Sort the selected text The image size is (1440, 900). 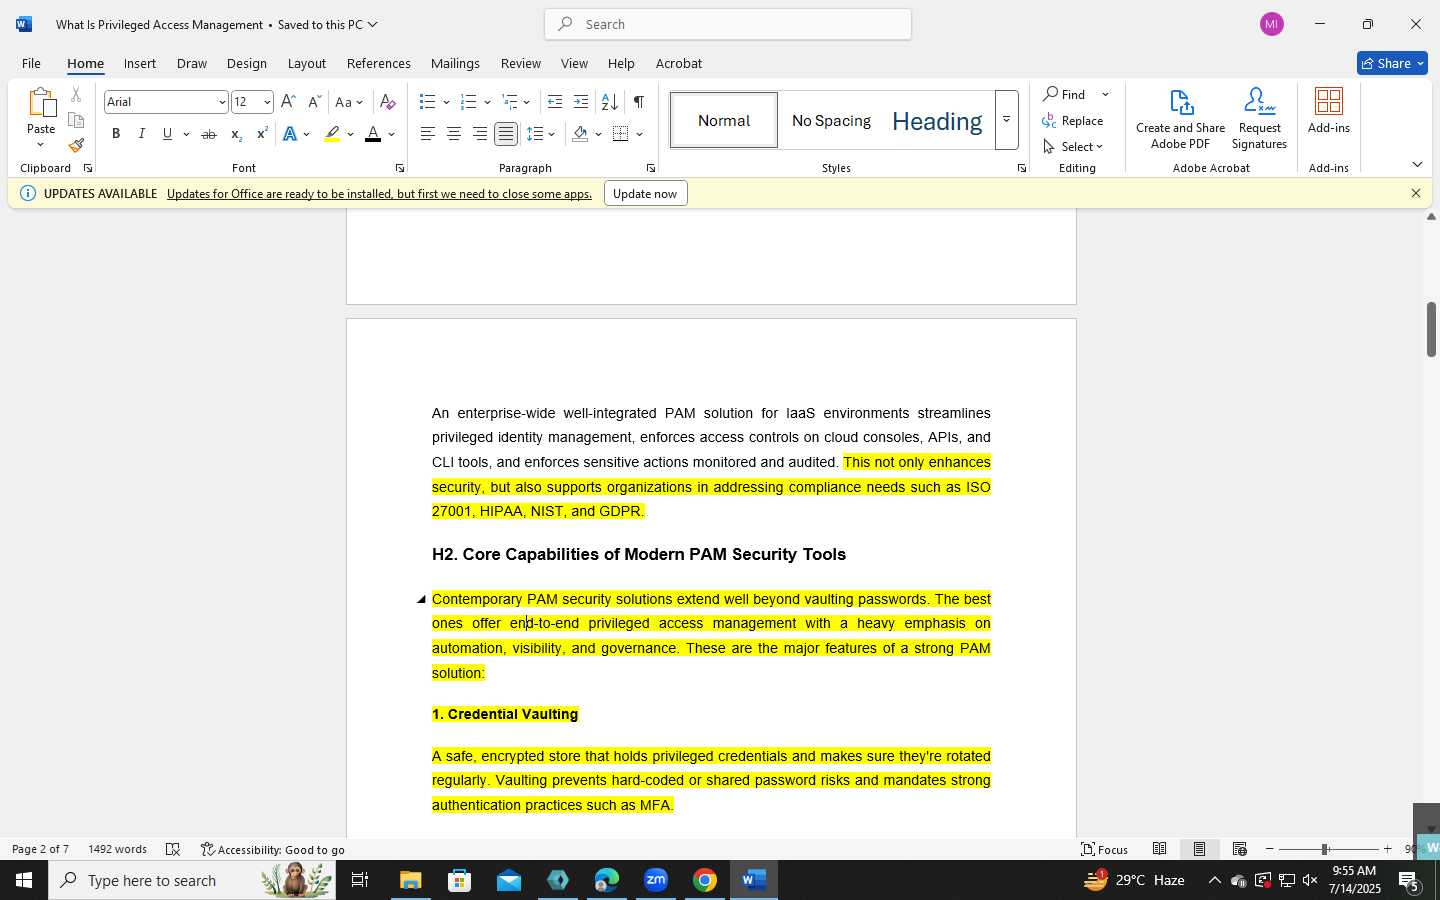pos(609,102)
